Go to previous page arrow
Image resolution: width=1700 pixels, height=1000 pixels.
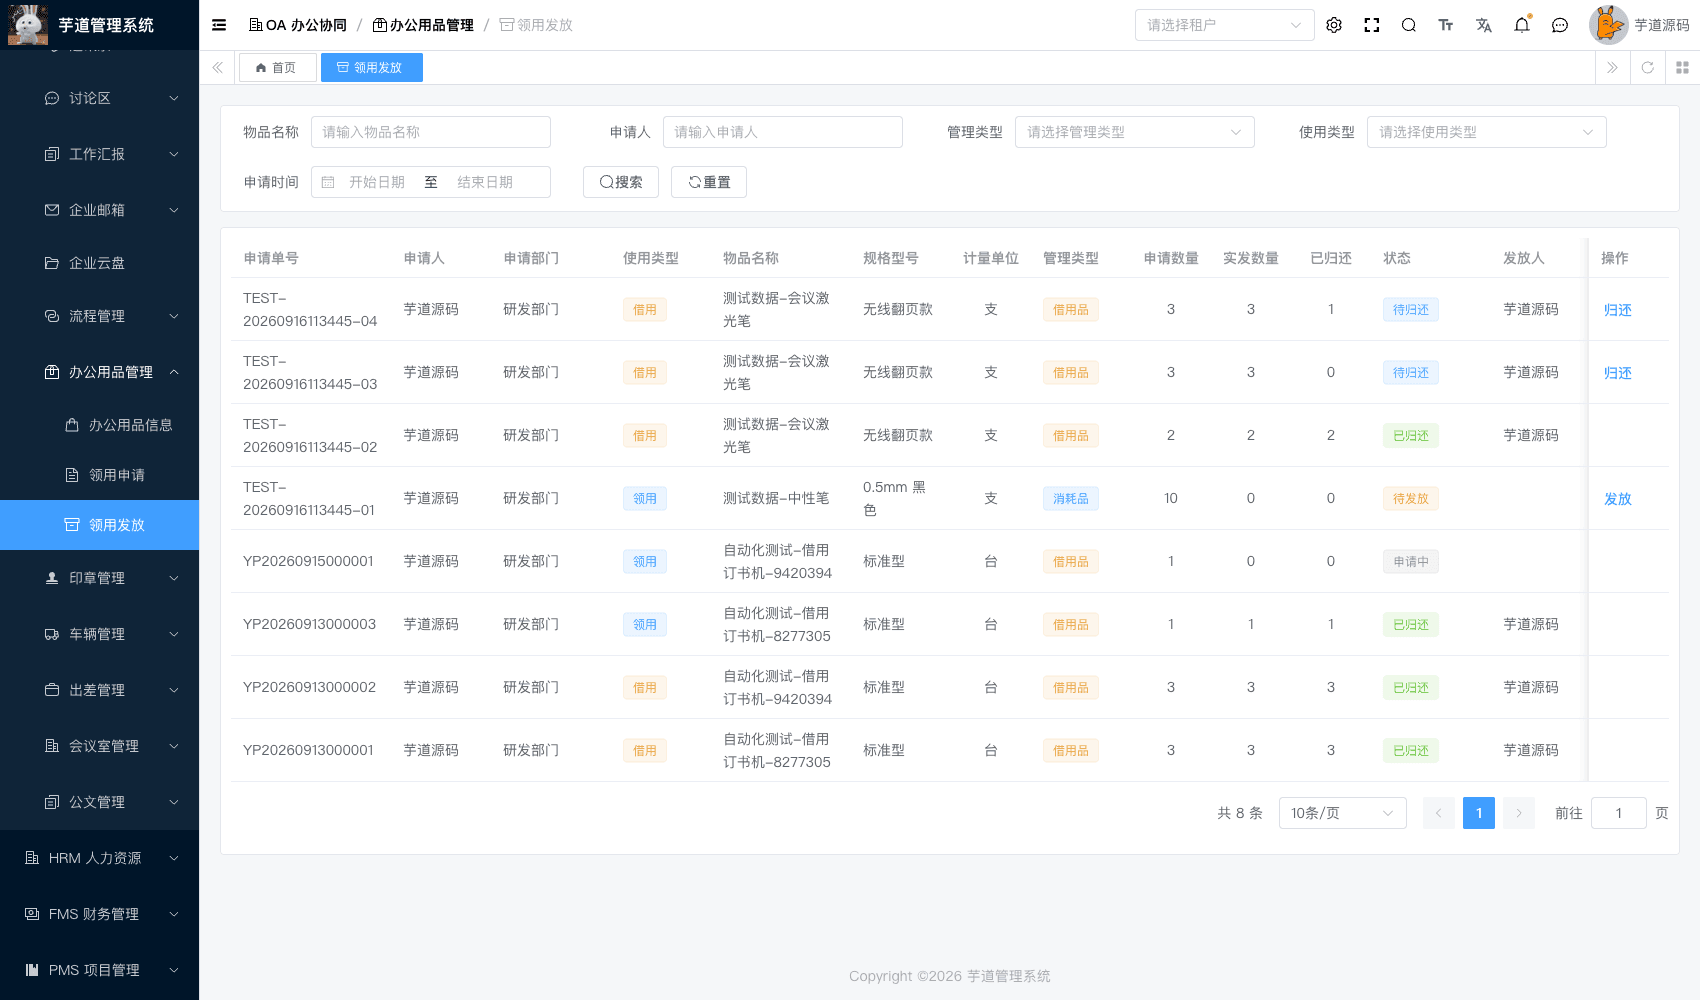tap(1439, 813)
